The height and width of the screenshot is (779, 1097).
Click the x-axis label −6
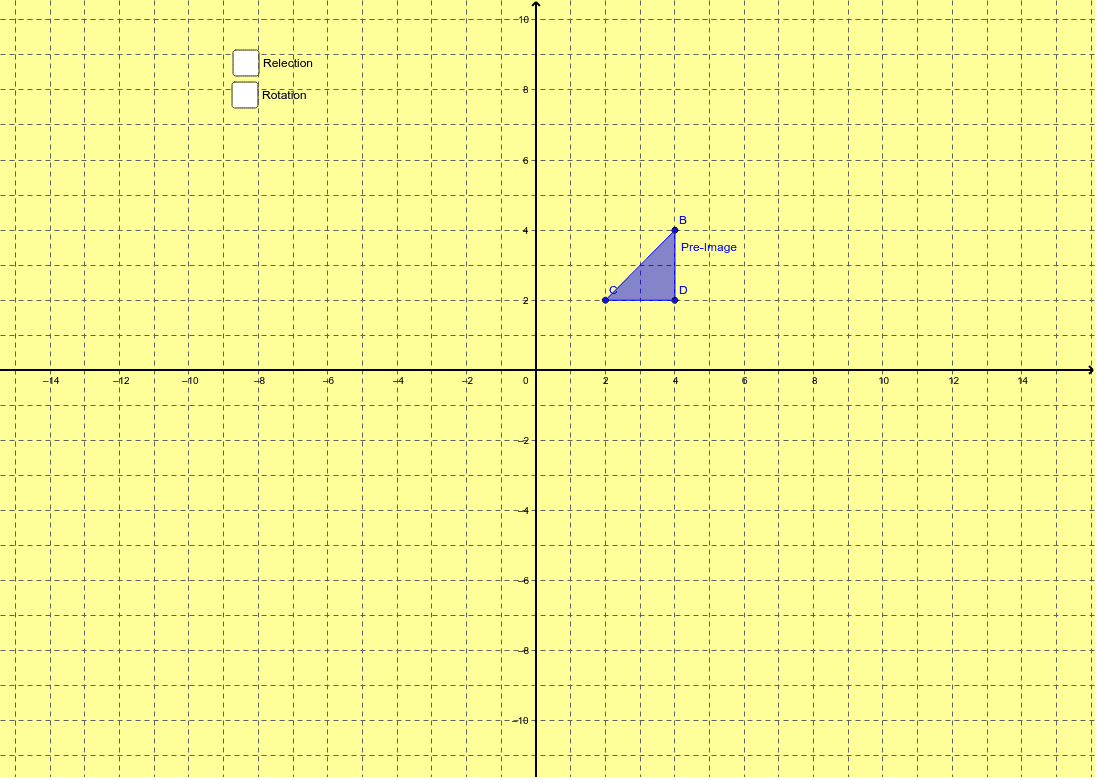click(328, 381)
